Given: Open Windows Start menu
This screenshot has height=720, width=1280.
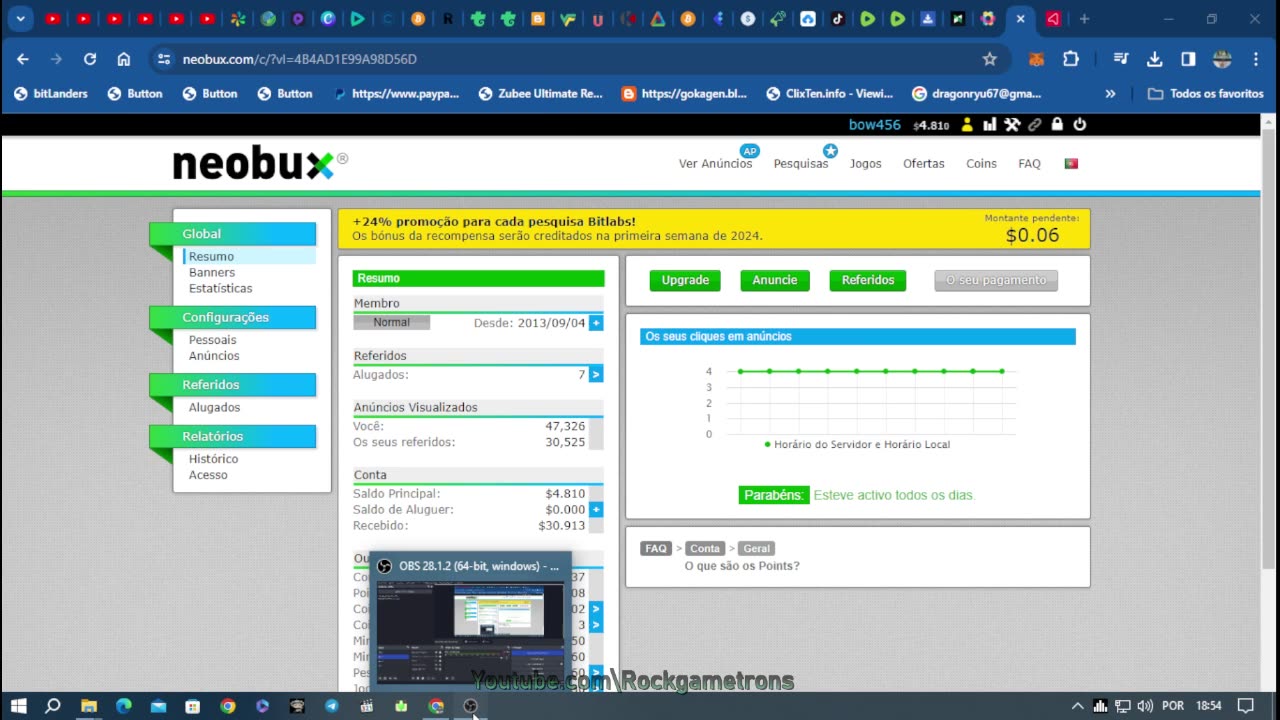Looking at the screenshot, I should pyautogui.click(x=18, y=706).
